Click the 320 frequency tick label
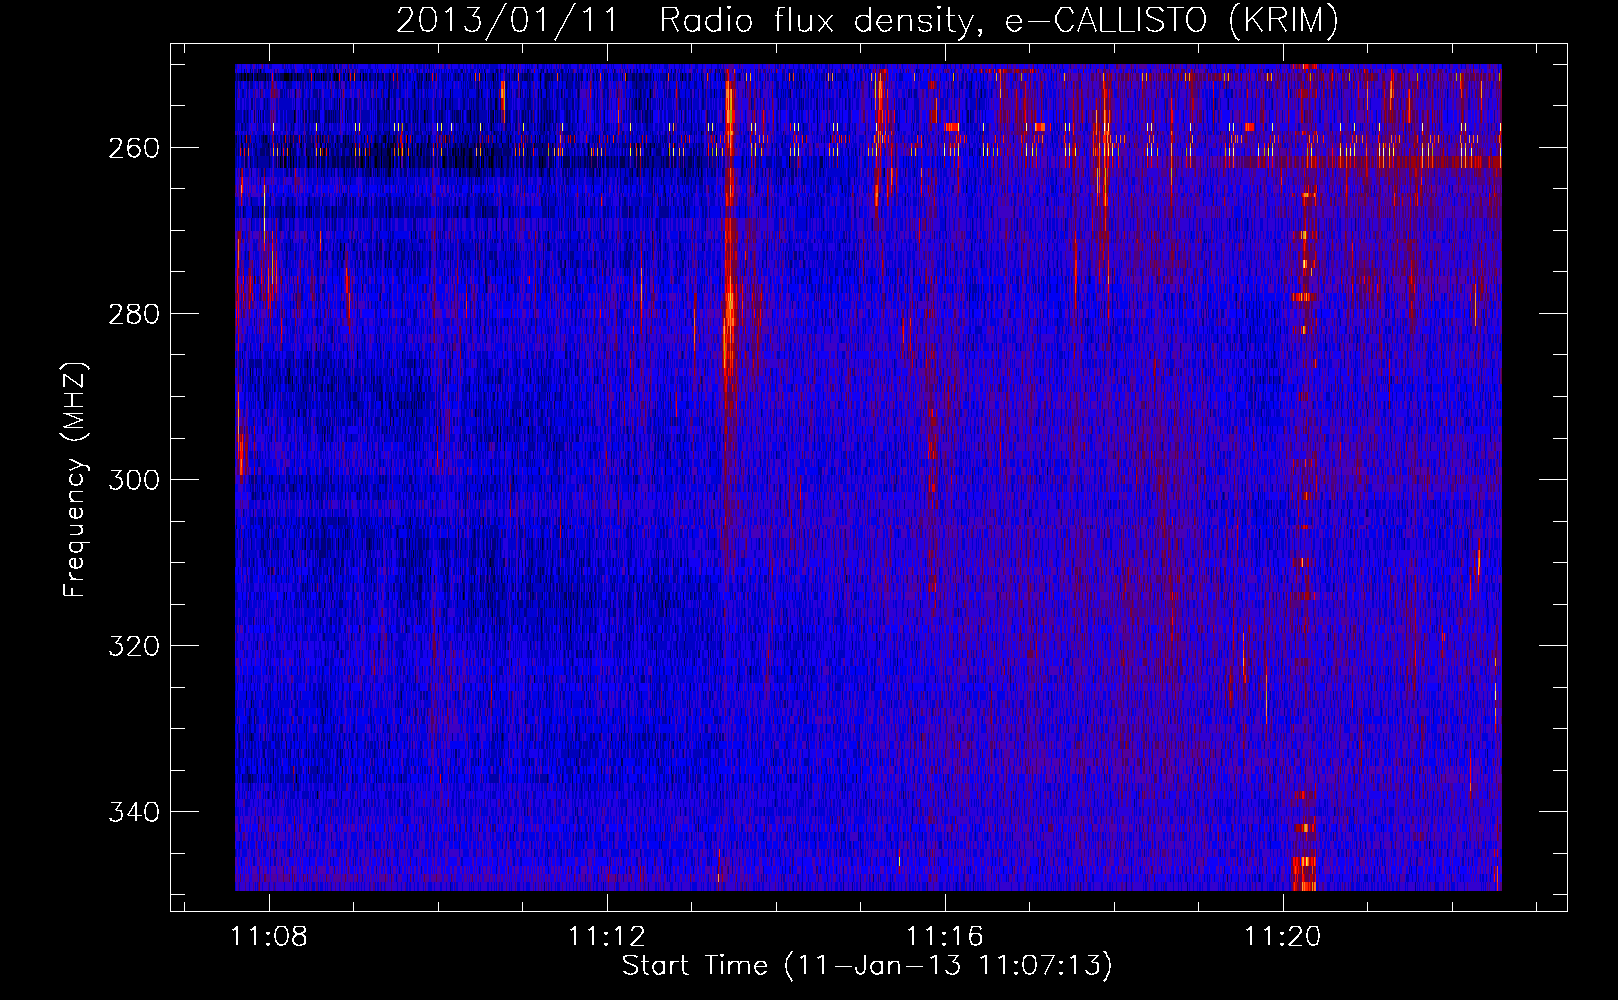 [x=133, y=646]
